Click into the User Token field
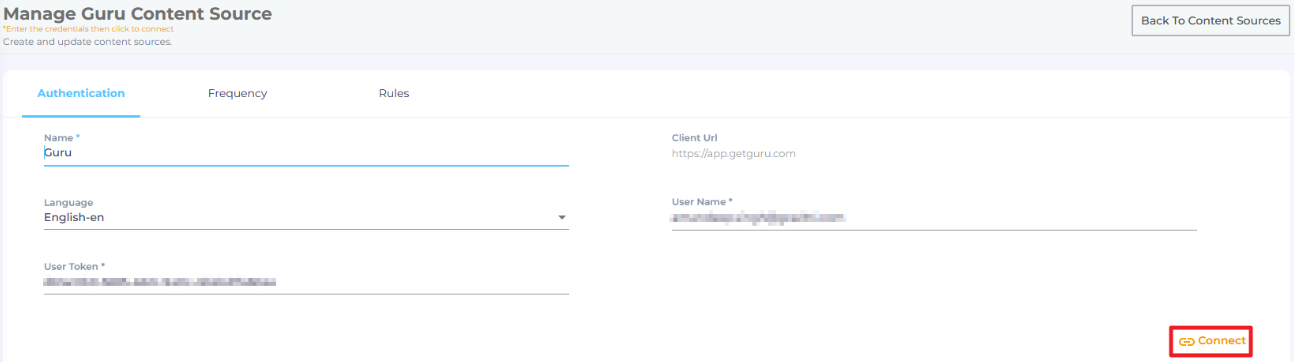 click(x=306, y=283)
